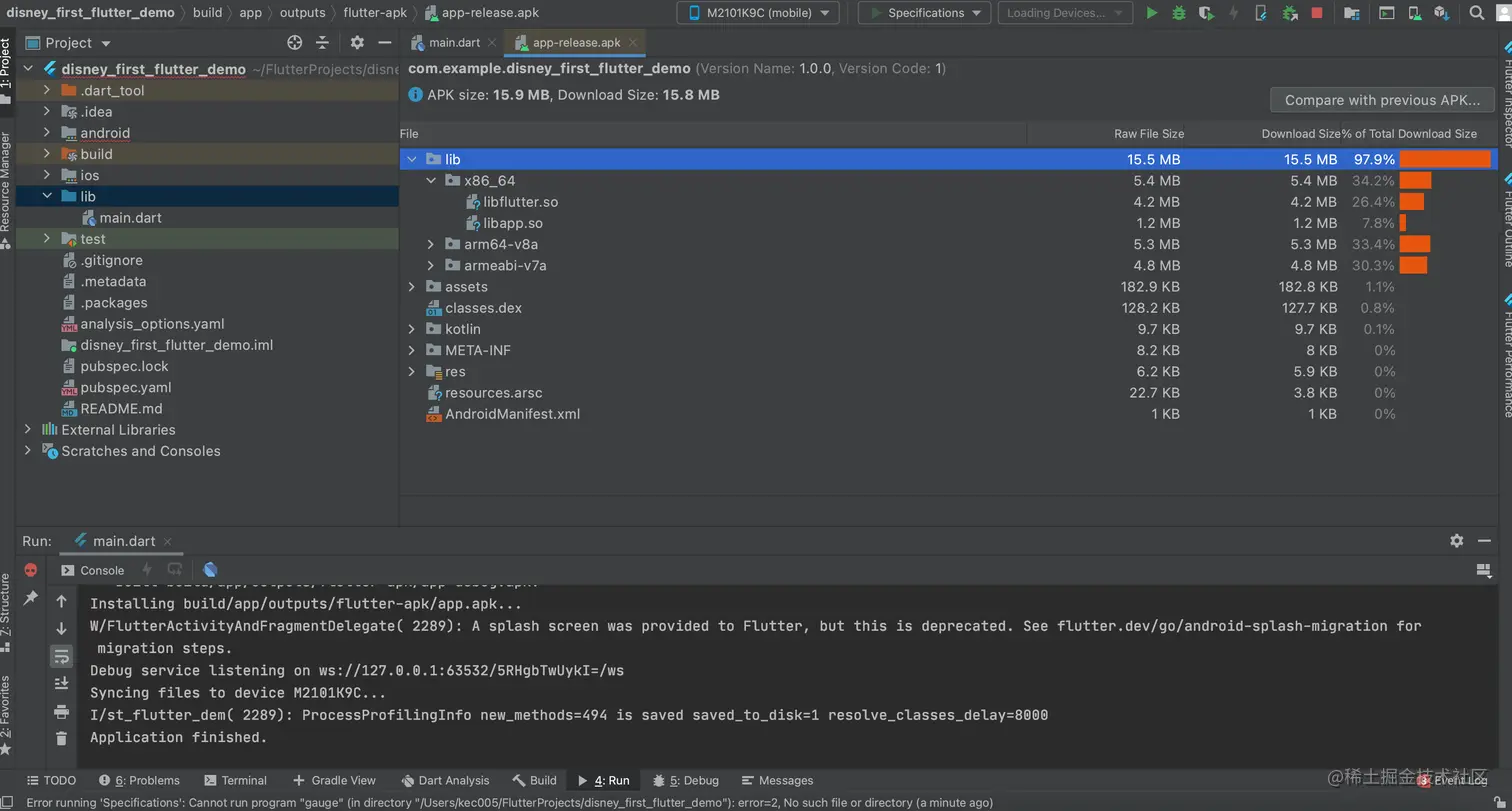The height and width of the screenshot is (811, 1512).
Task: Open the Messages tool window
Action: 776,780
